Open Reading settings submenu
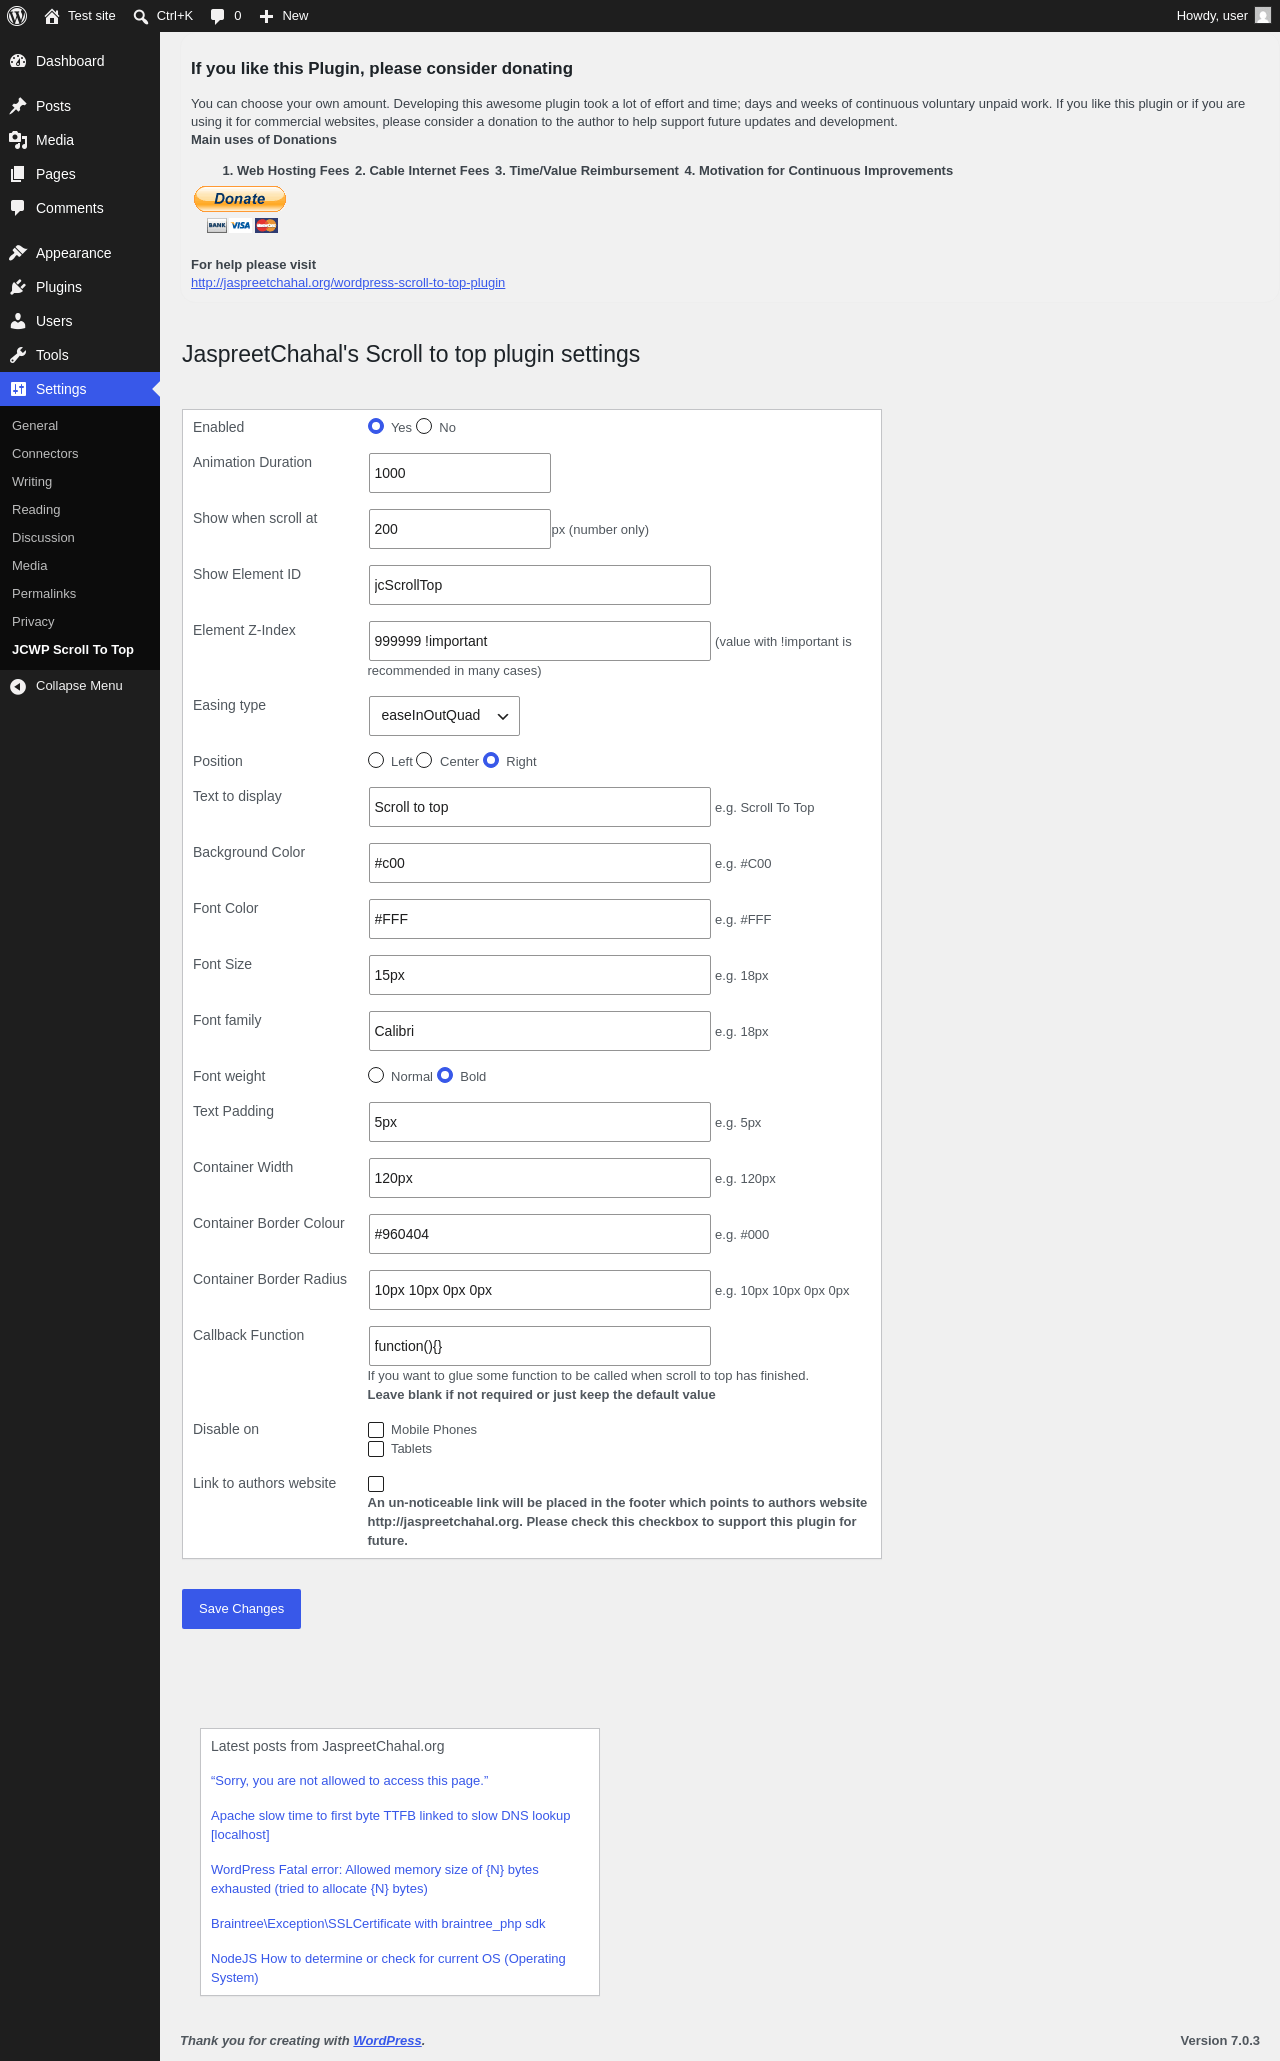The image size is (1280, 2061). pos(36,510)
